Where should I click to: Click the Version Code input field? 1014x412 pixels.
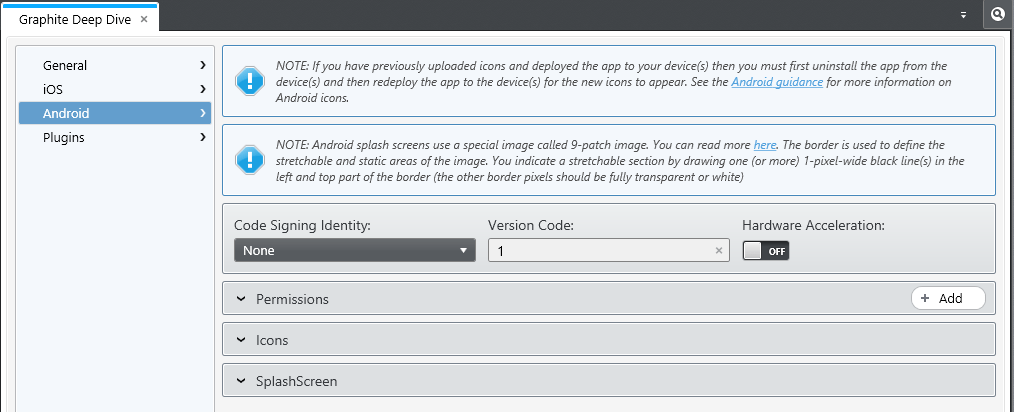pyautogui.click(x=609, y=250)
